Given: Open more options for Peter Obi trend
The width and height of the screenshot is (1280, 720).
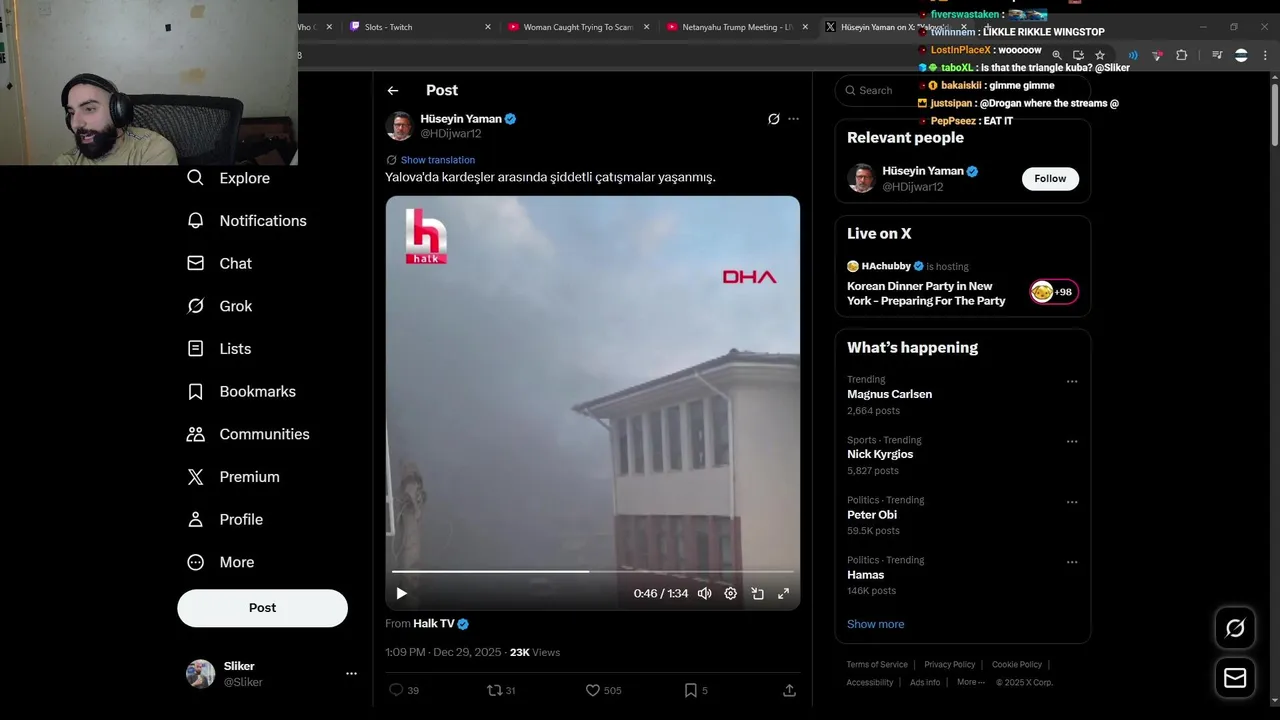Looking at the screenshot, I should (1072, 502).
